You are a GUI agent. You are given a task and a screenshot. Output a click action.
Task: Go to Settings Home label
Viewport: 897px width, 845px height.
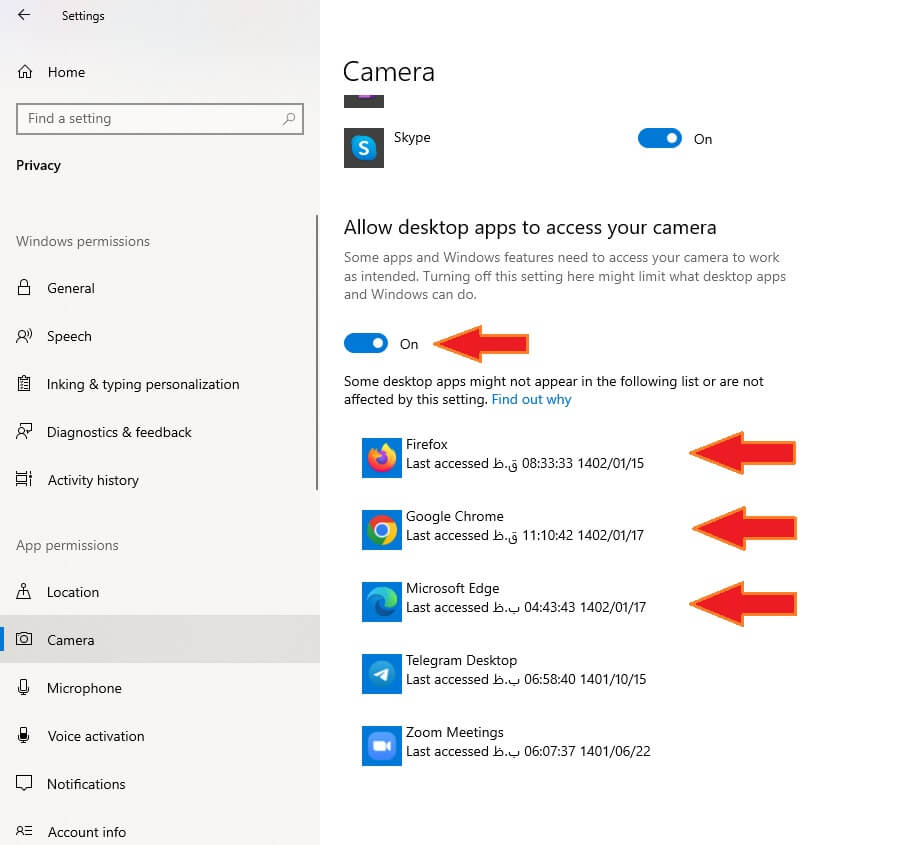[x=66, y=72]
